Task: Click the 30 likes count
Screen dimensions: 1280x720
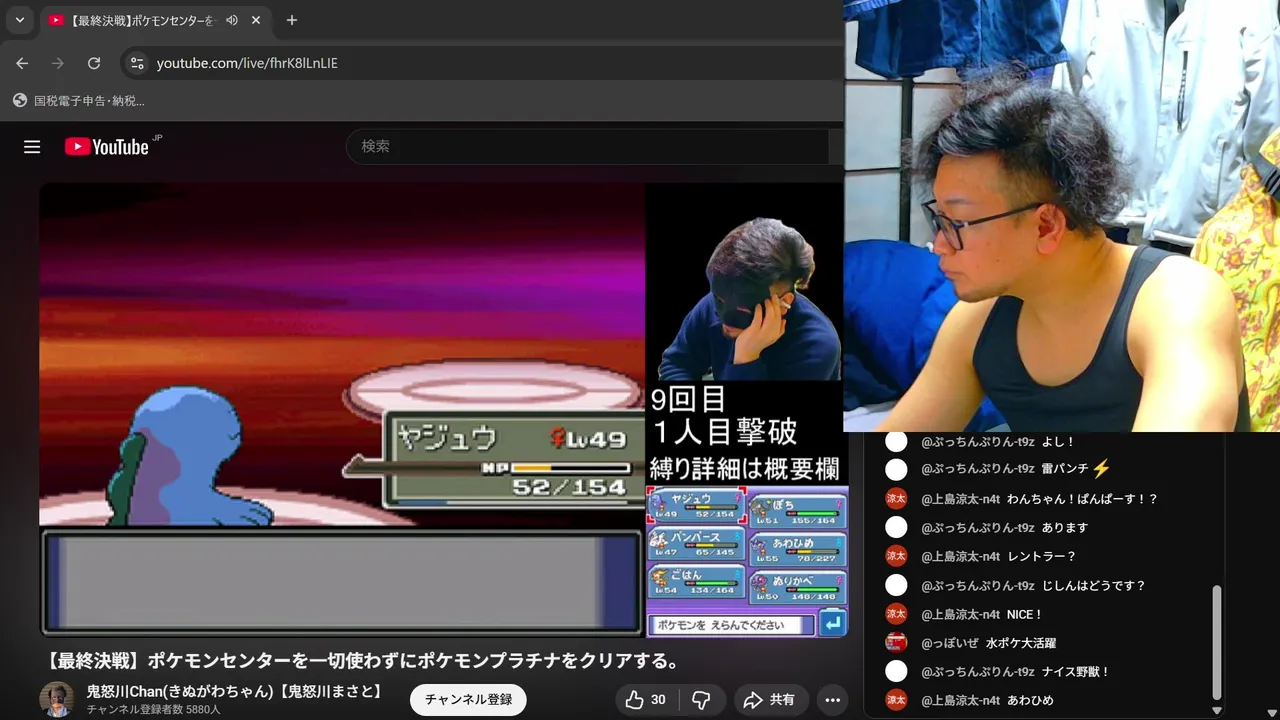Action: point(658,700)
